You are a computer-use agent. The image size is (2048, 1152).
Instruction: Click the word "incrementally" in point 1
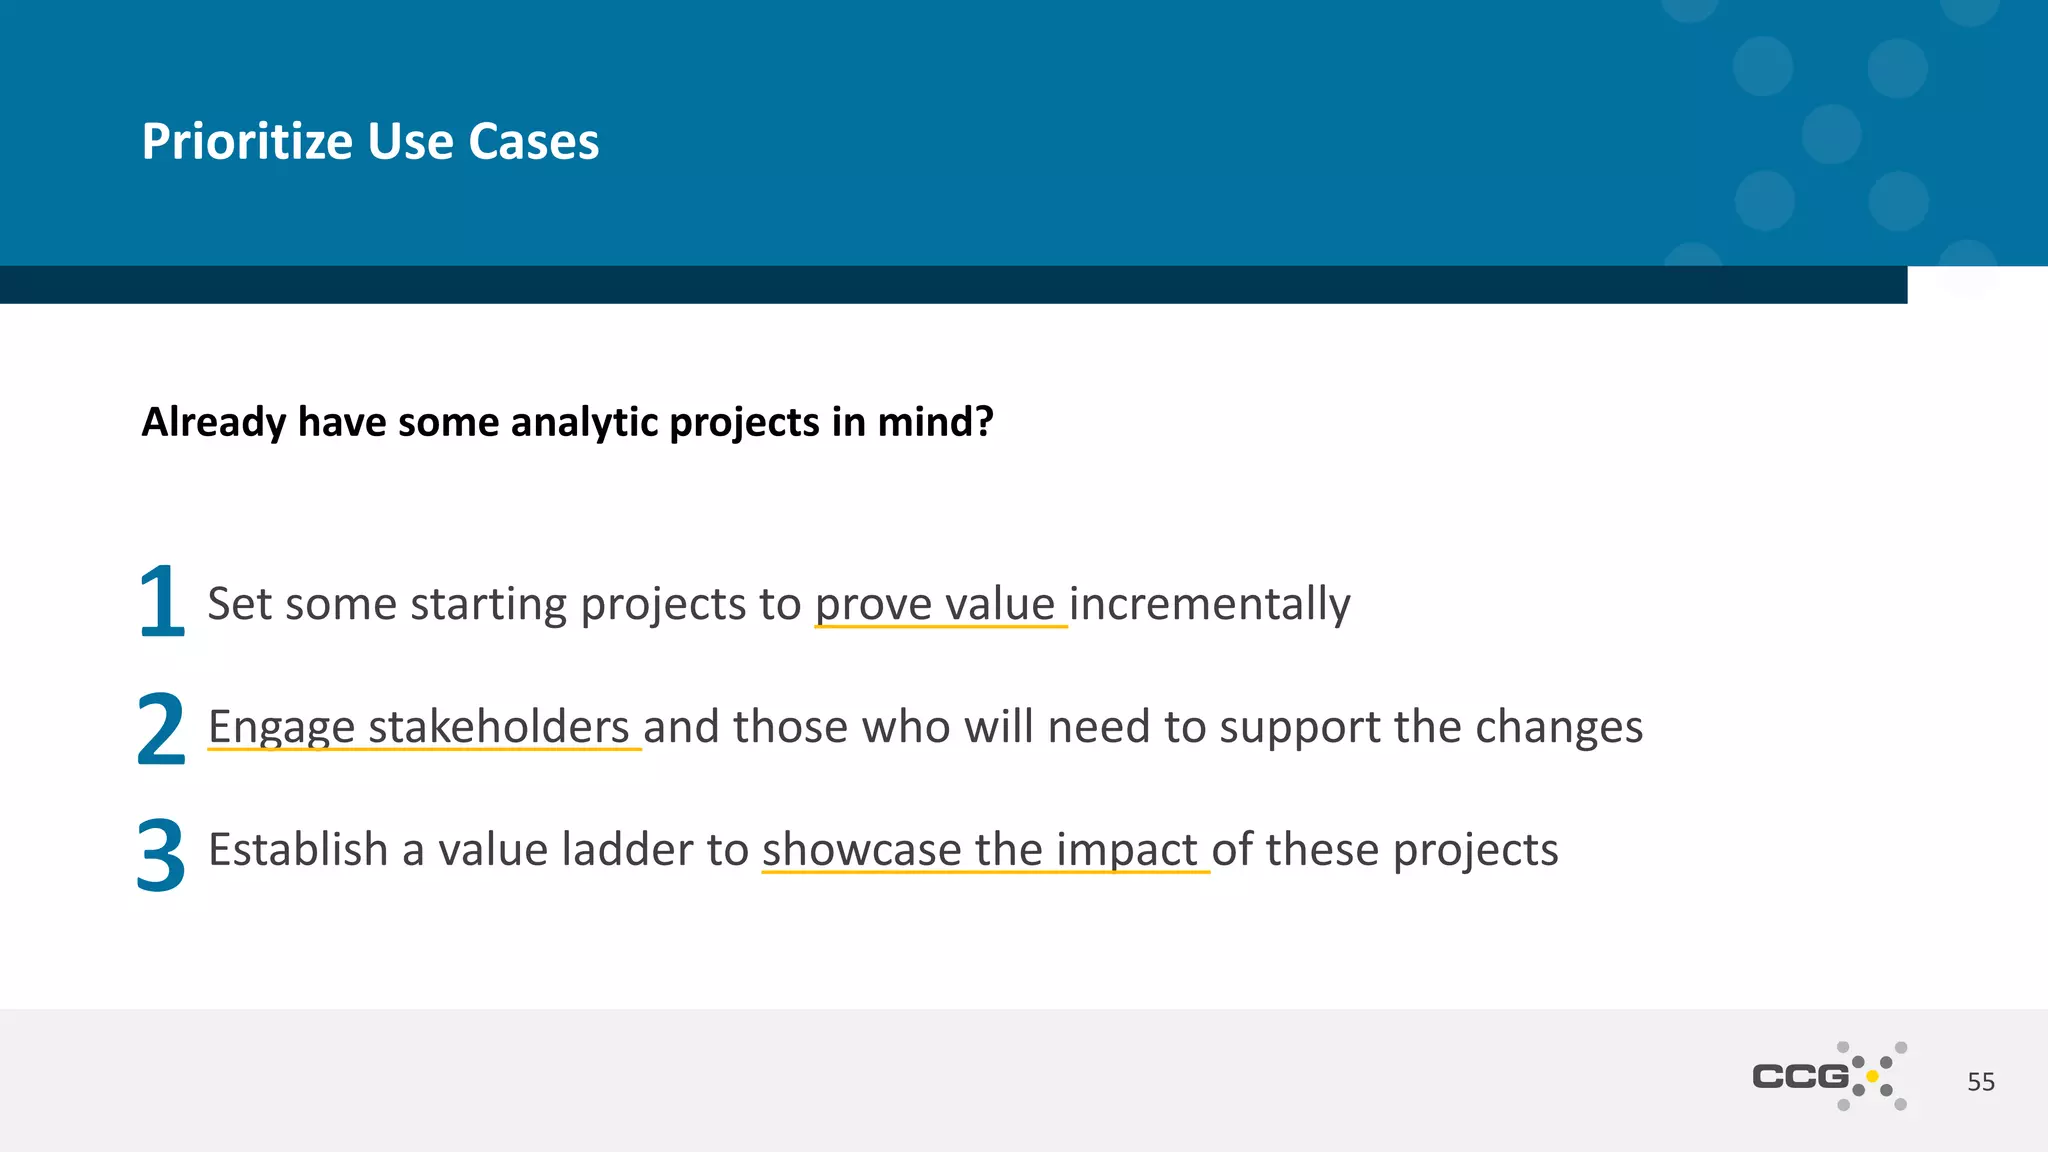[x=1210, y=604]
